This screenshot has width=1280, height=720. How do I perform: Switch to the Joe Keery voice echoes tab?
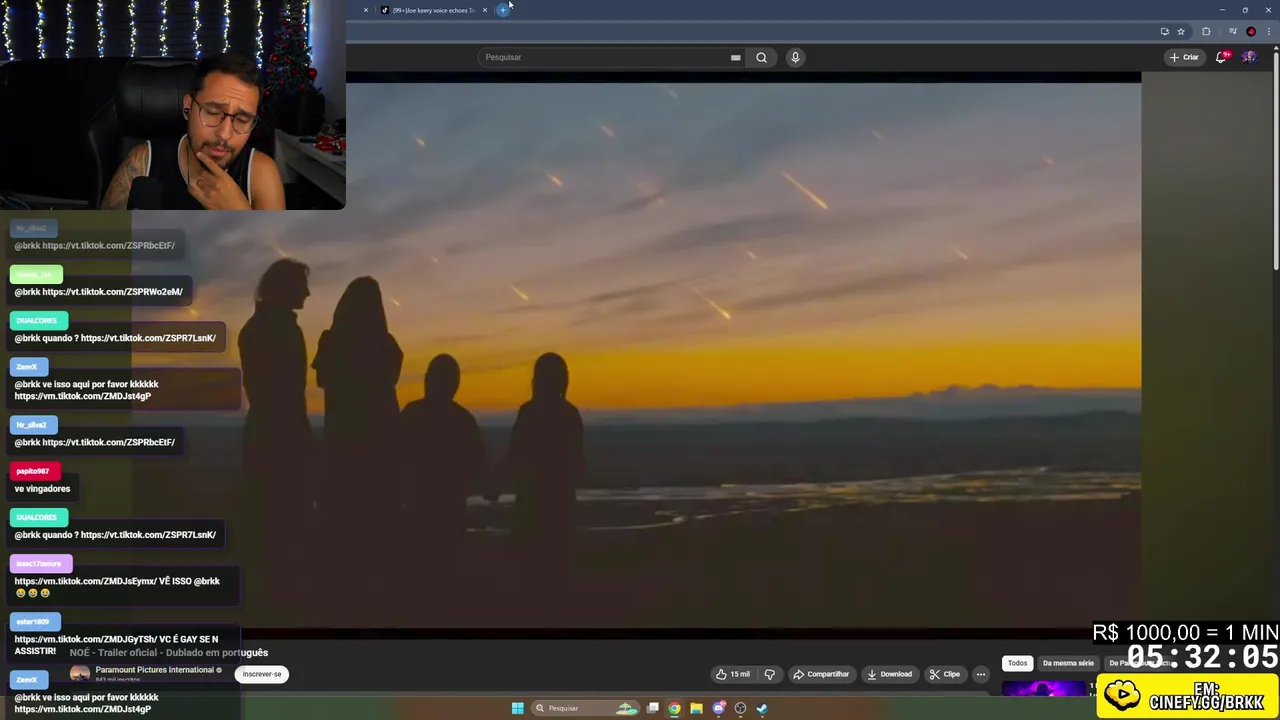[x=432, y=10]
